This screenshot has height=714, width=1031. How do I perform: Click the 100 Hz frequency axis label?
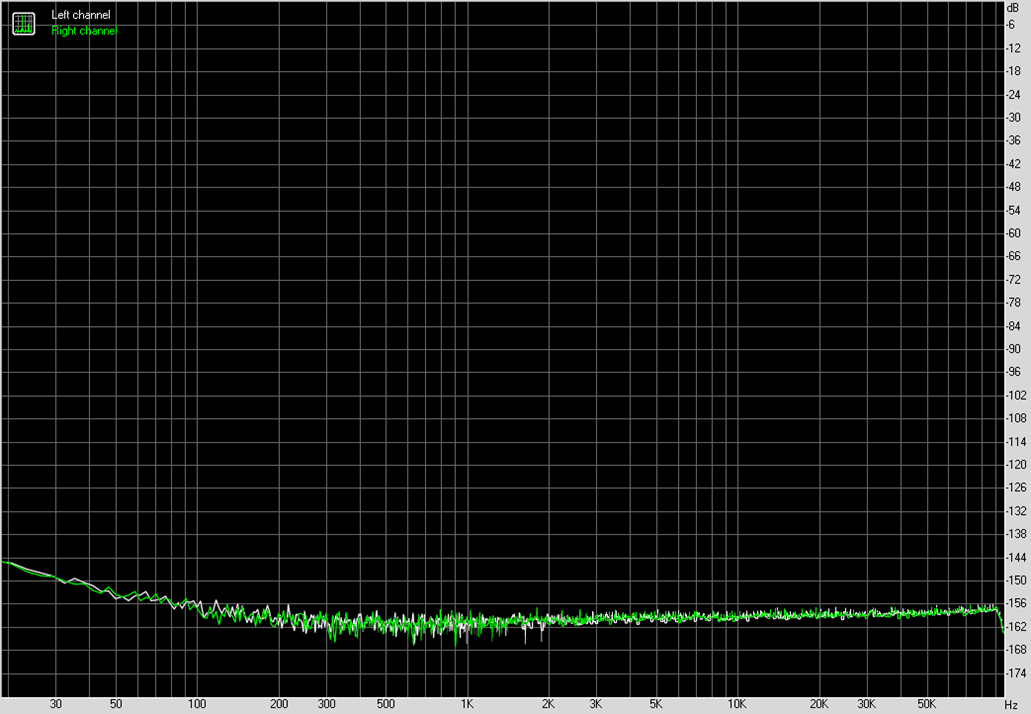point(197,705)
